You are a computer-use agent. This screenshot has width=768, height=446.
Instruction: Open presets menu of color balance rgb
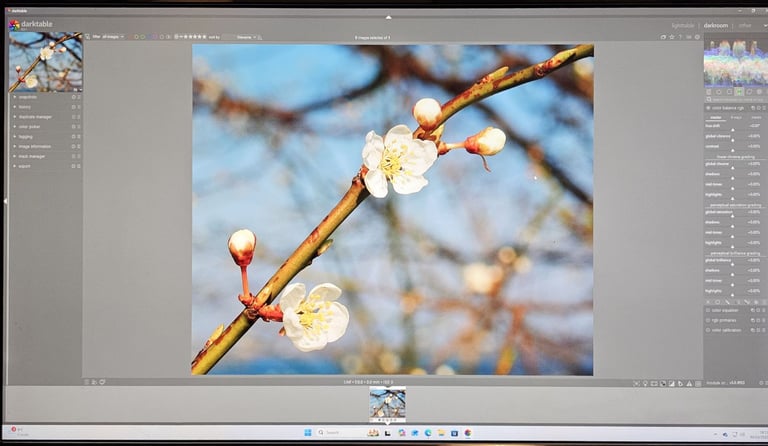coord(764,108)
